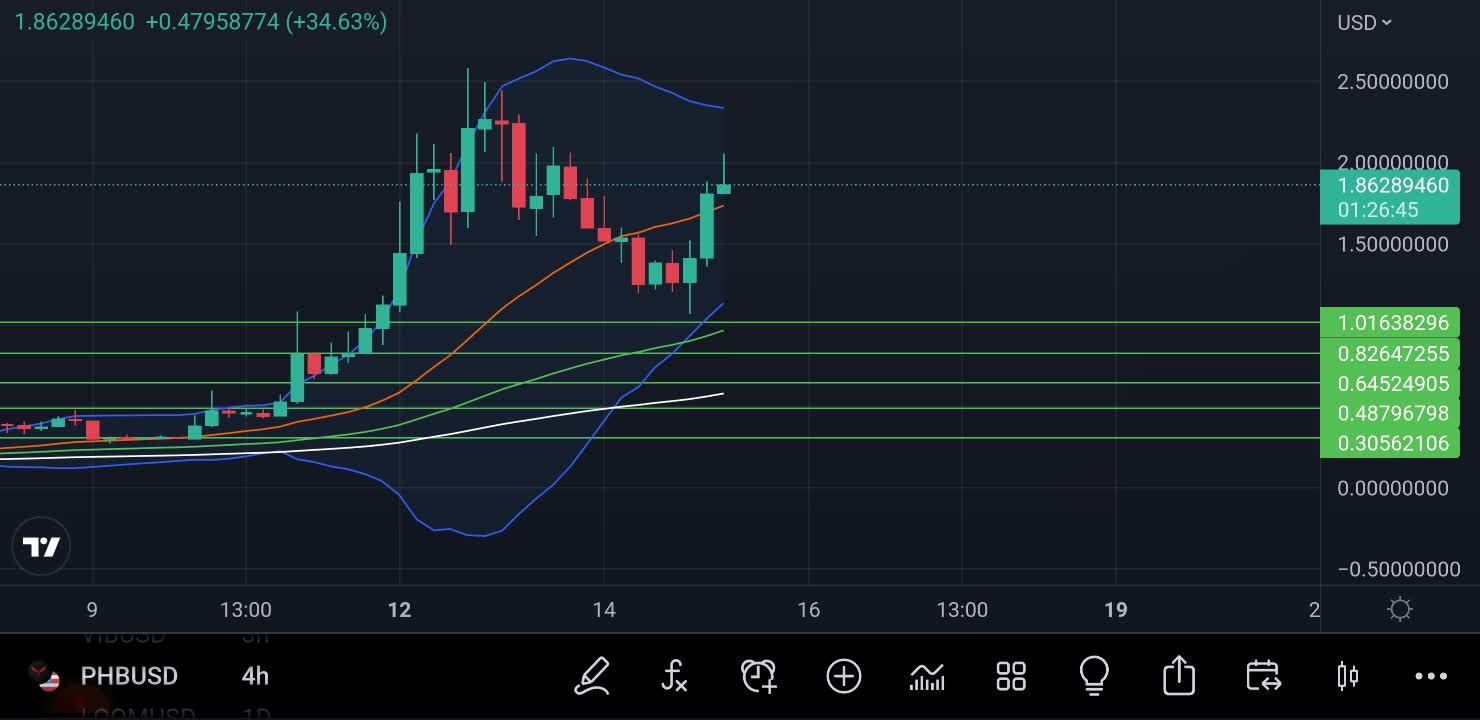Change chart type with candlestick icon
1480x720 pixels.
coord(1347,677)
